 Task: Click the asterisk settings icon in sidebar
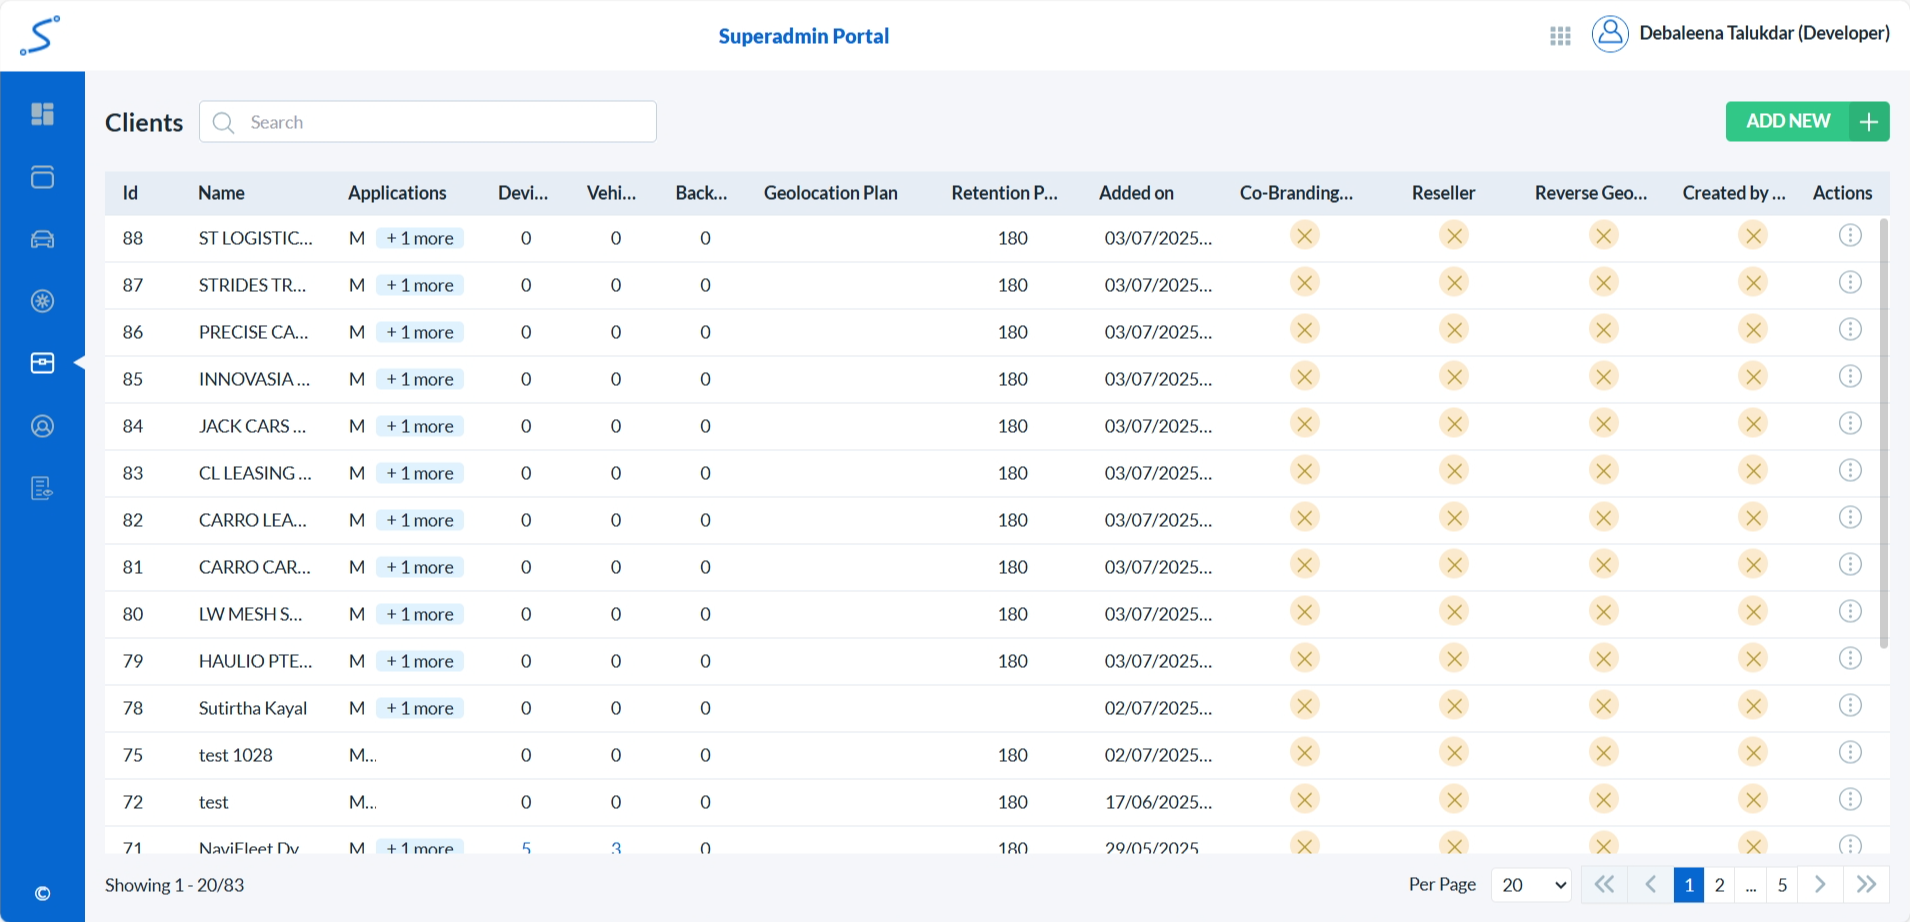click(x=42, y=300)
